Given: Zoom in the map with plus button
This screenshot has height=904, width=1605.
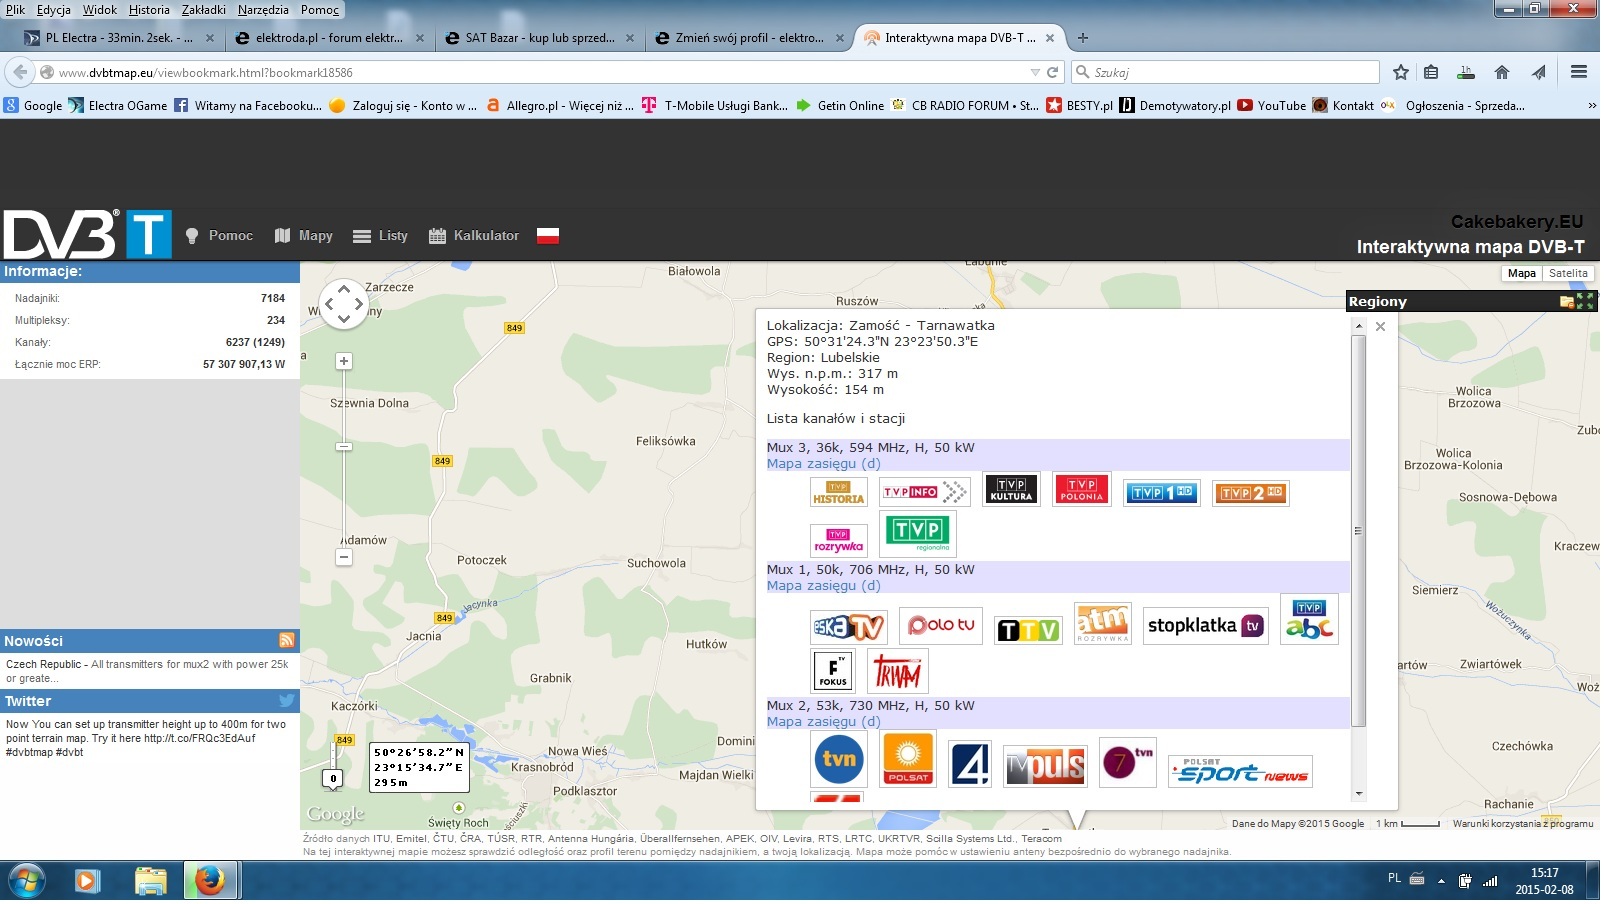Looking at the screenshot, I should (344, 362).
